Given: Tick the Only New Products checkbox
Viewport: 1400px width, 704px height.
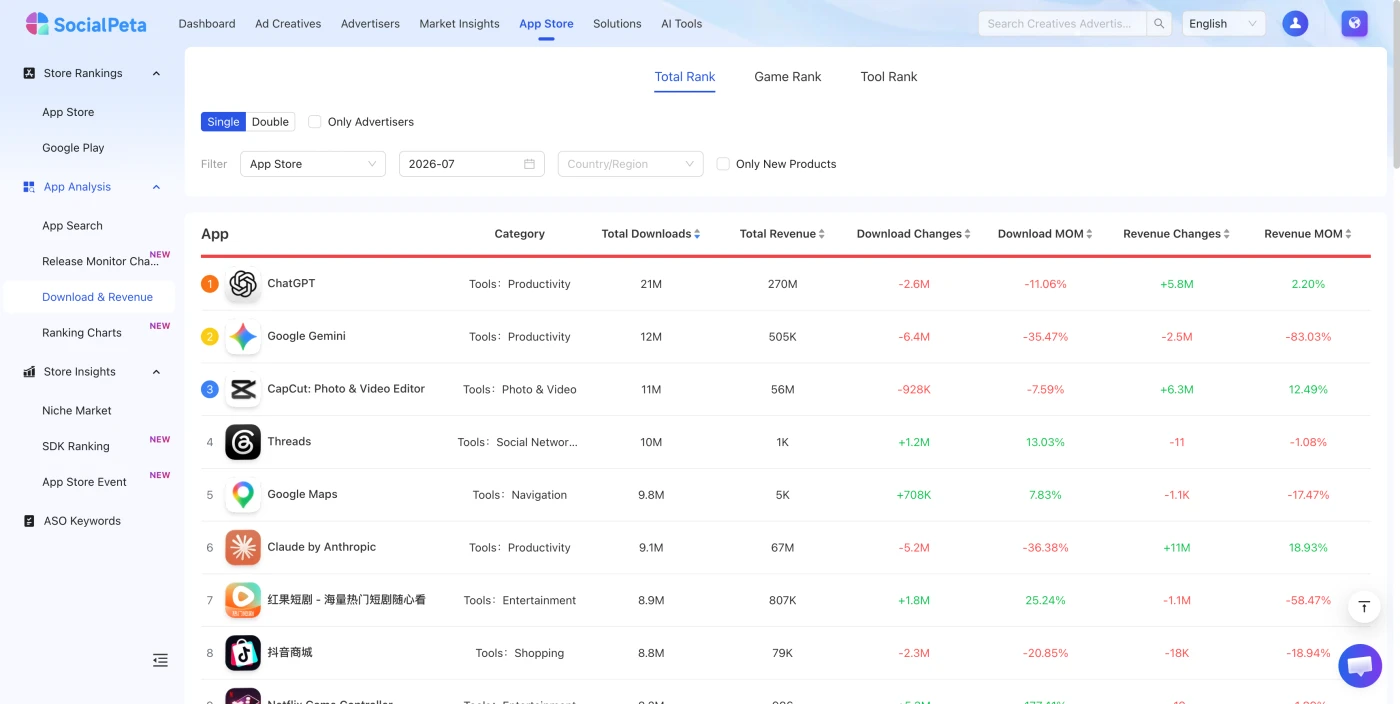Looking at the screenshot, I should (723, 164).
